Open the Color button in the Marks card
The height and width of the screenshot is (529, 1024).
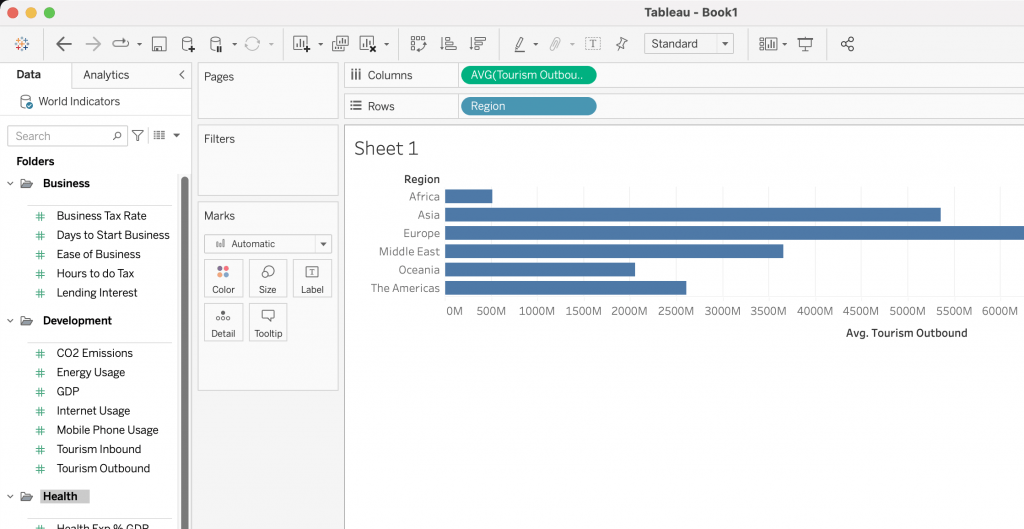click(223, 278)
